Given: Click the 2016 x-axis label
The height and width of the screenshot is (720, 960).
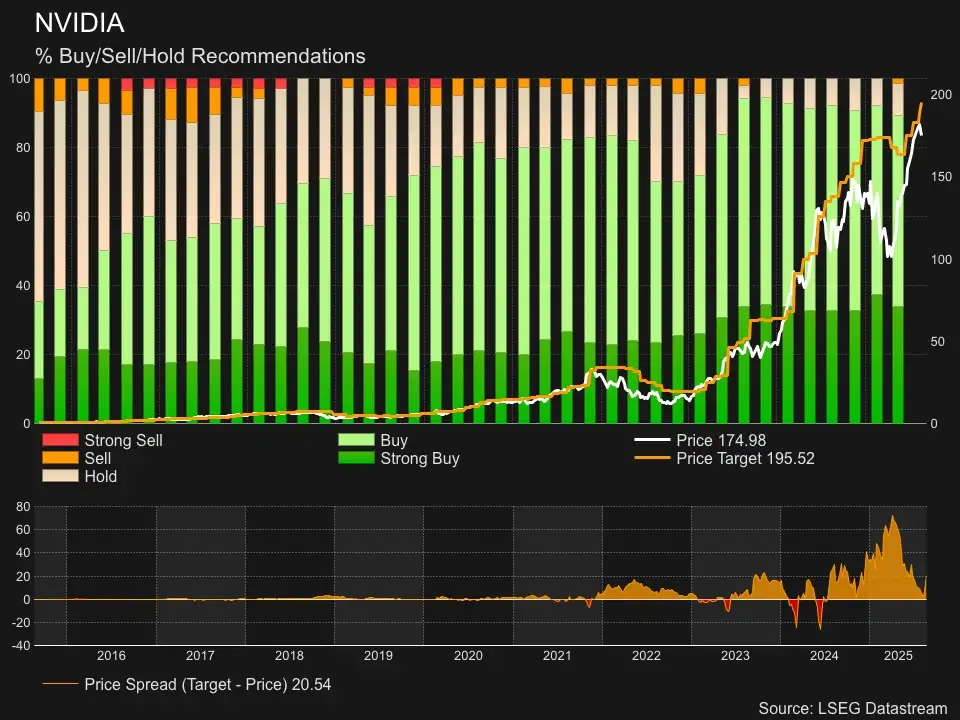Looking at the screenshot, I should pos(111,656).
